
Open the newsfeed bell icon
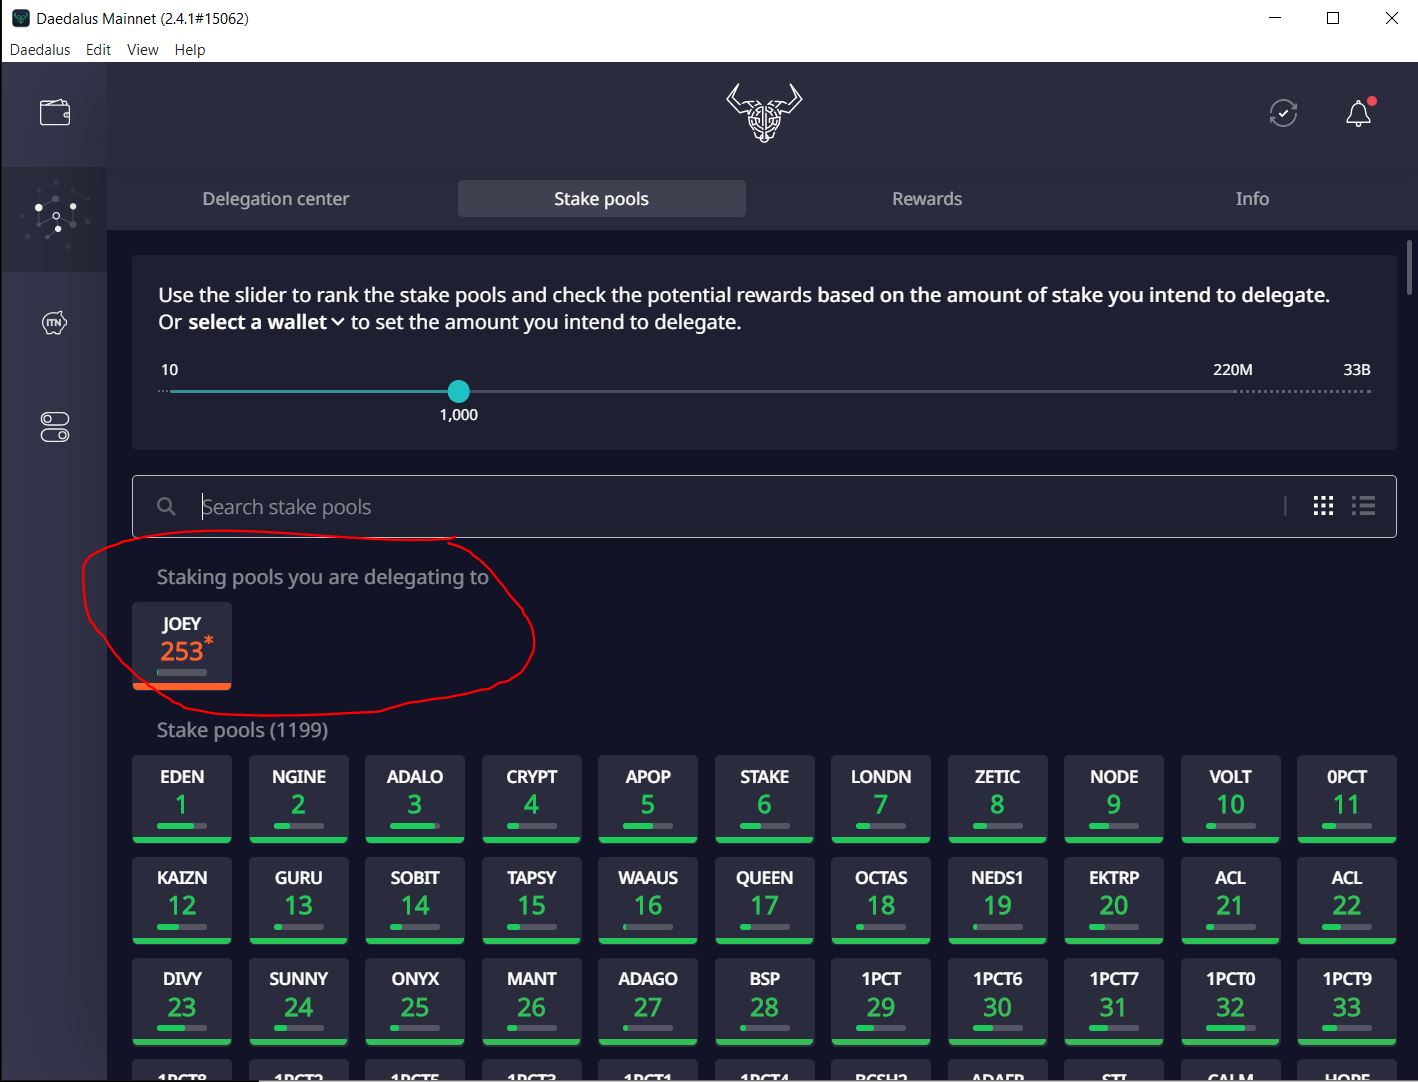coord(1358,113)
